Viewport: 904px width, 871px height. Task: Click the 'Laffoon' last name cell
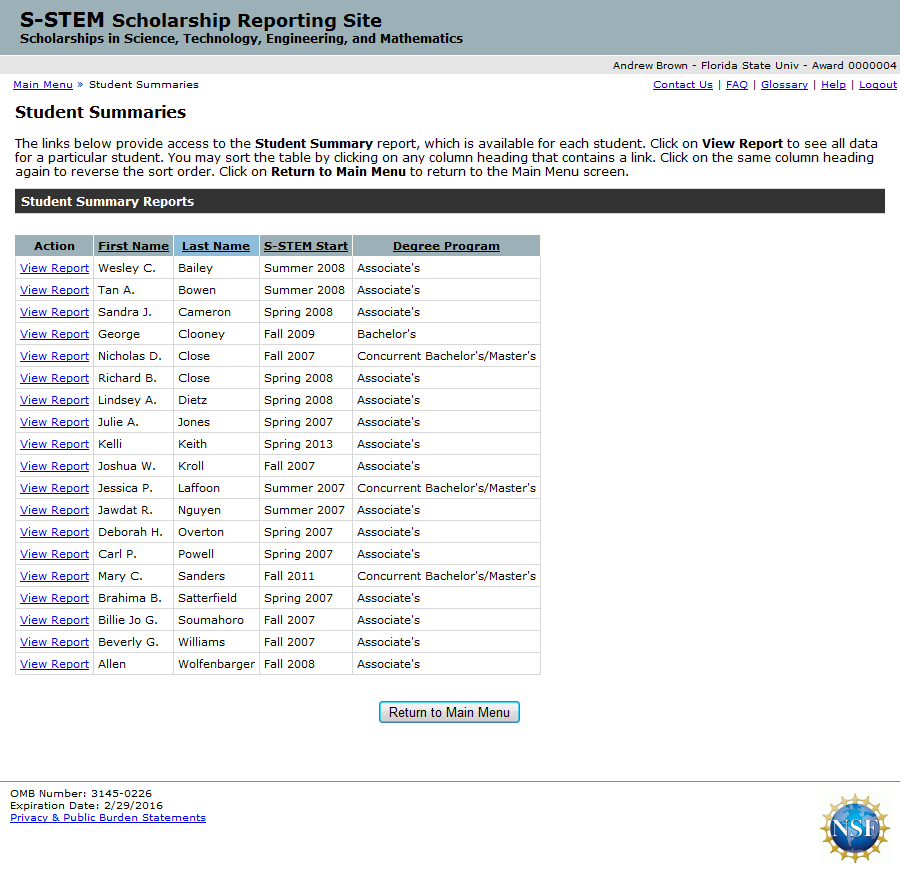pos(216,488)
